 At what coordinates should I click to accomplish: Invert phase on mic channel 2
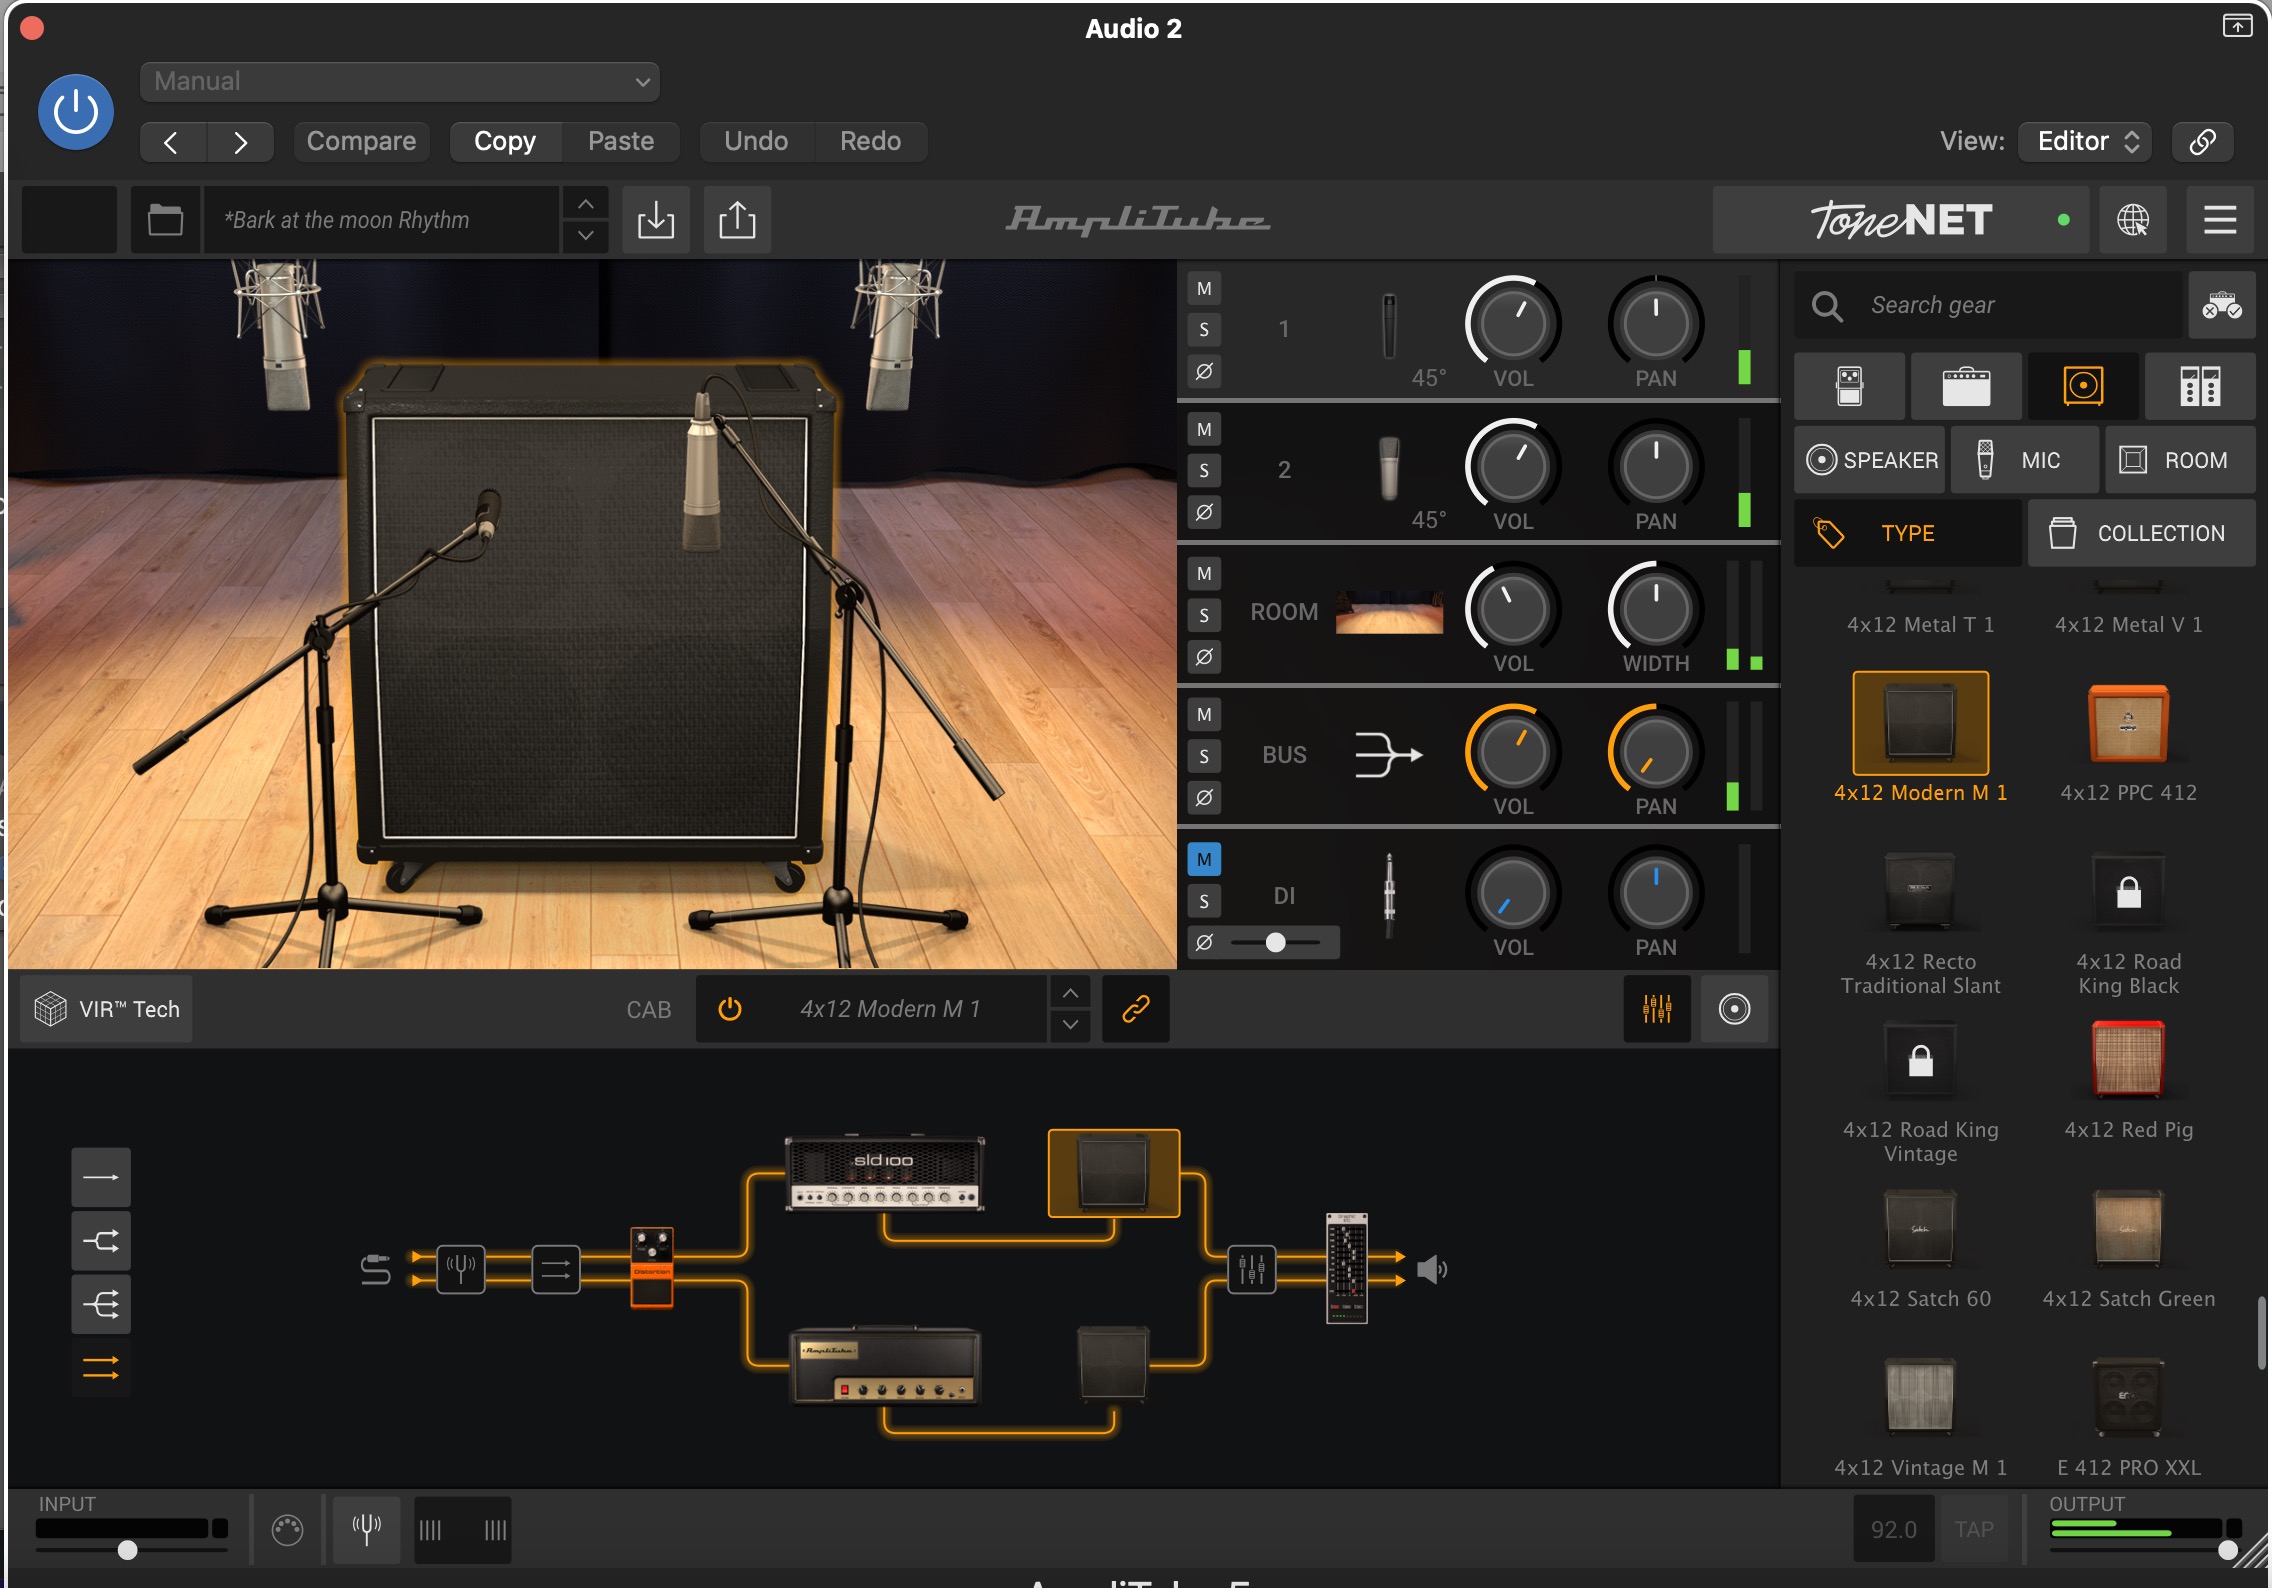(1204, 512)
